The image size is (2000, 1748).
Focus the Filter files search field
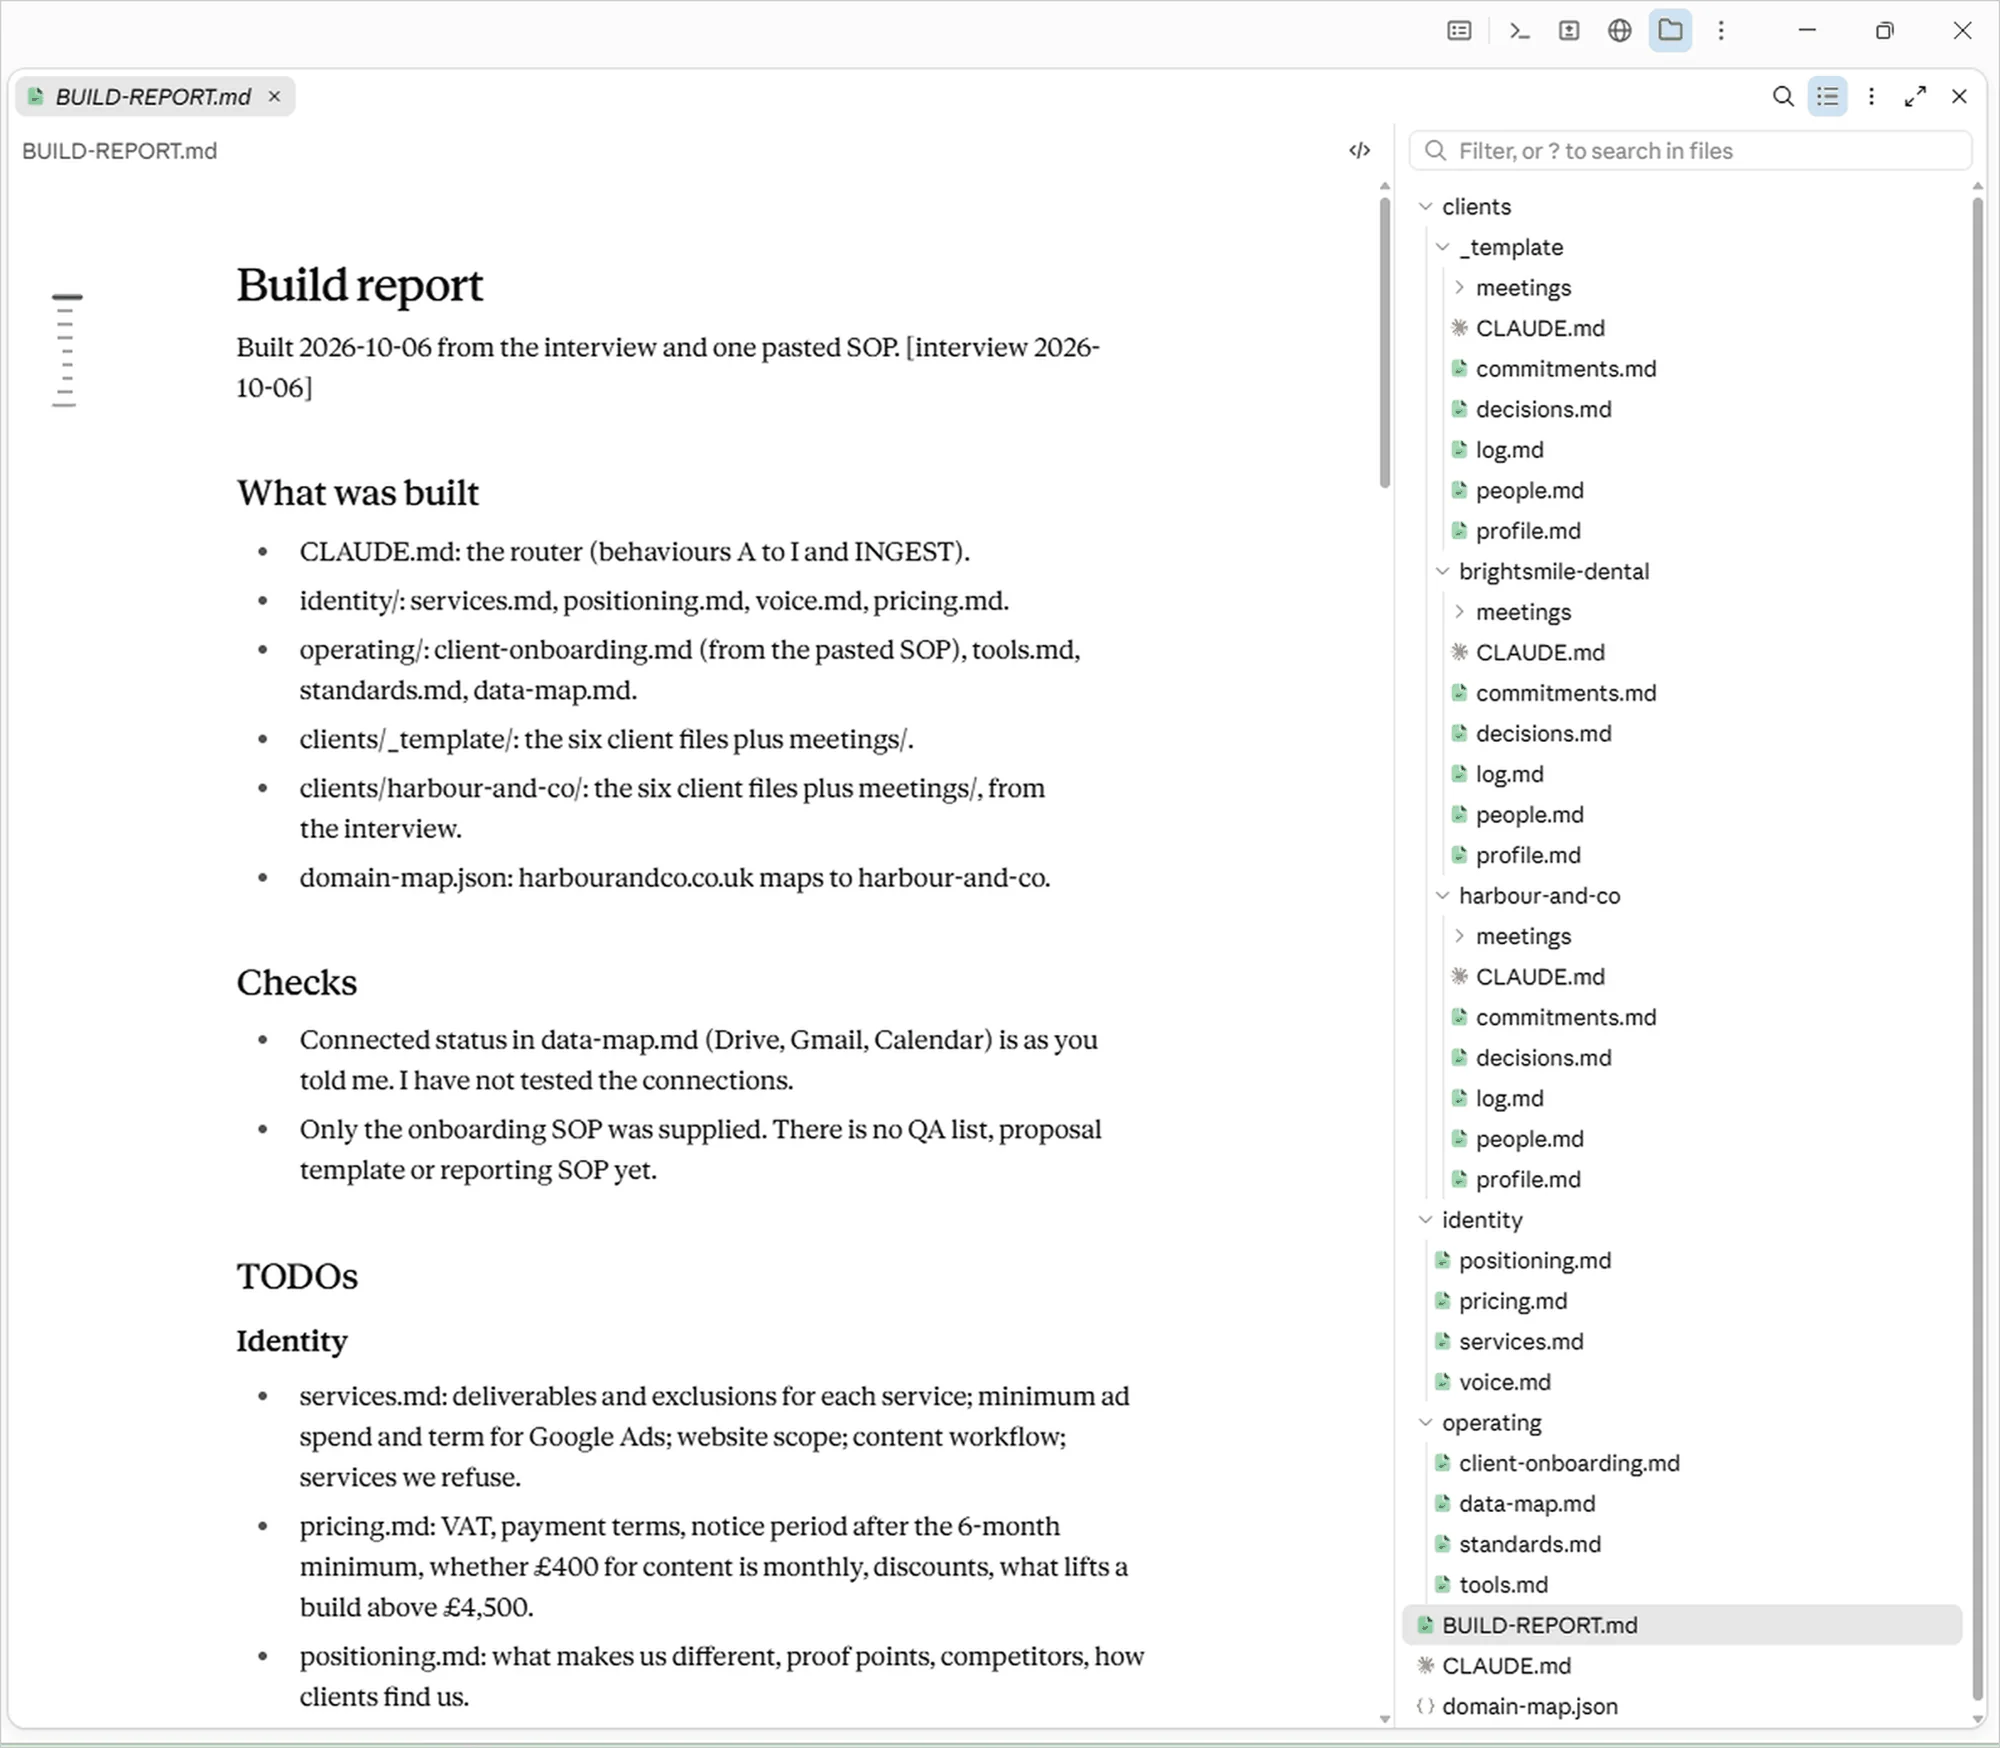[1691, 151]
